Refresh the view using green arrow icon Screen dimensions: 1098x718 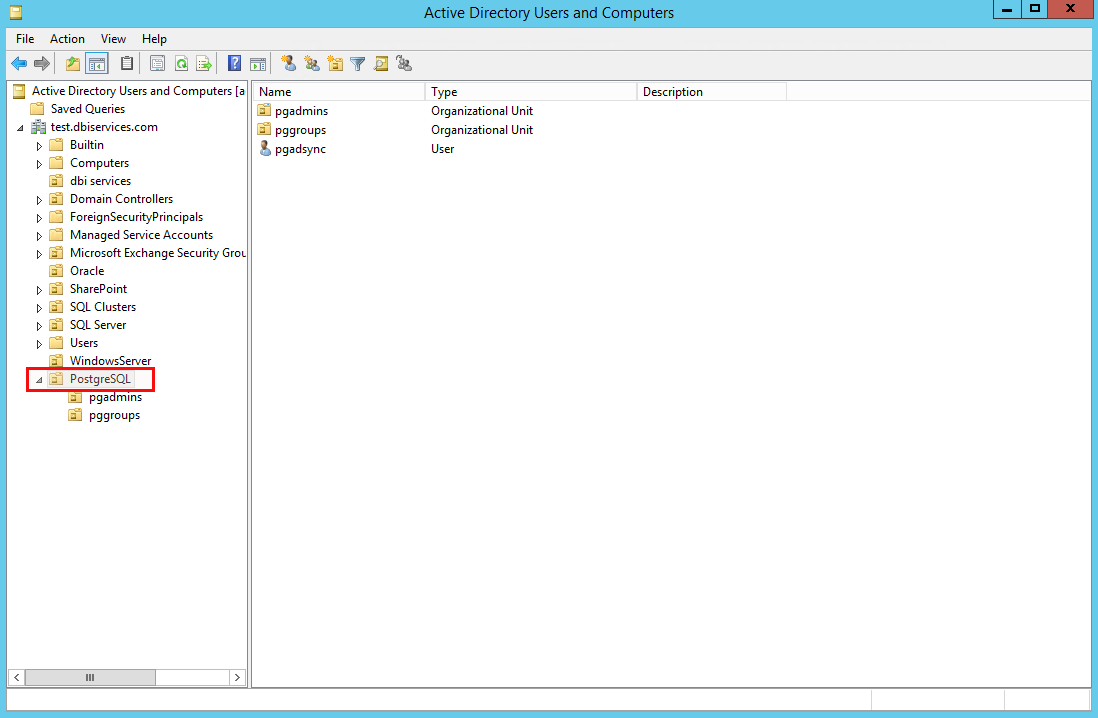click(181, 64)
